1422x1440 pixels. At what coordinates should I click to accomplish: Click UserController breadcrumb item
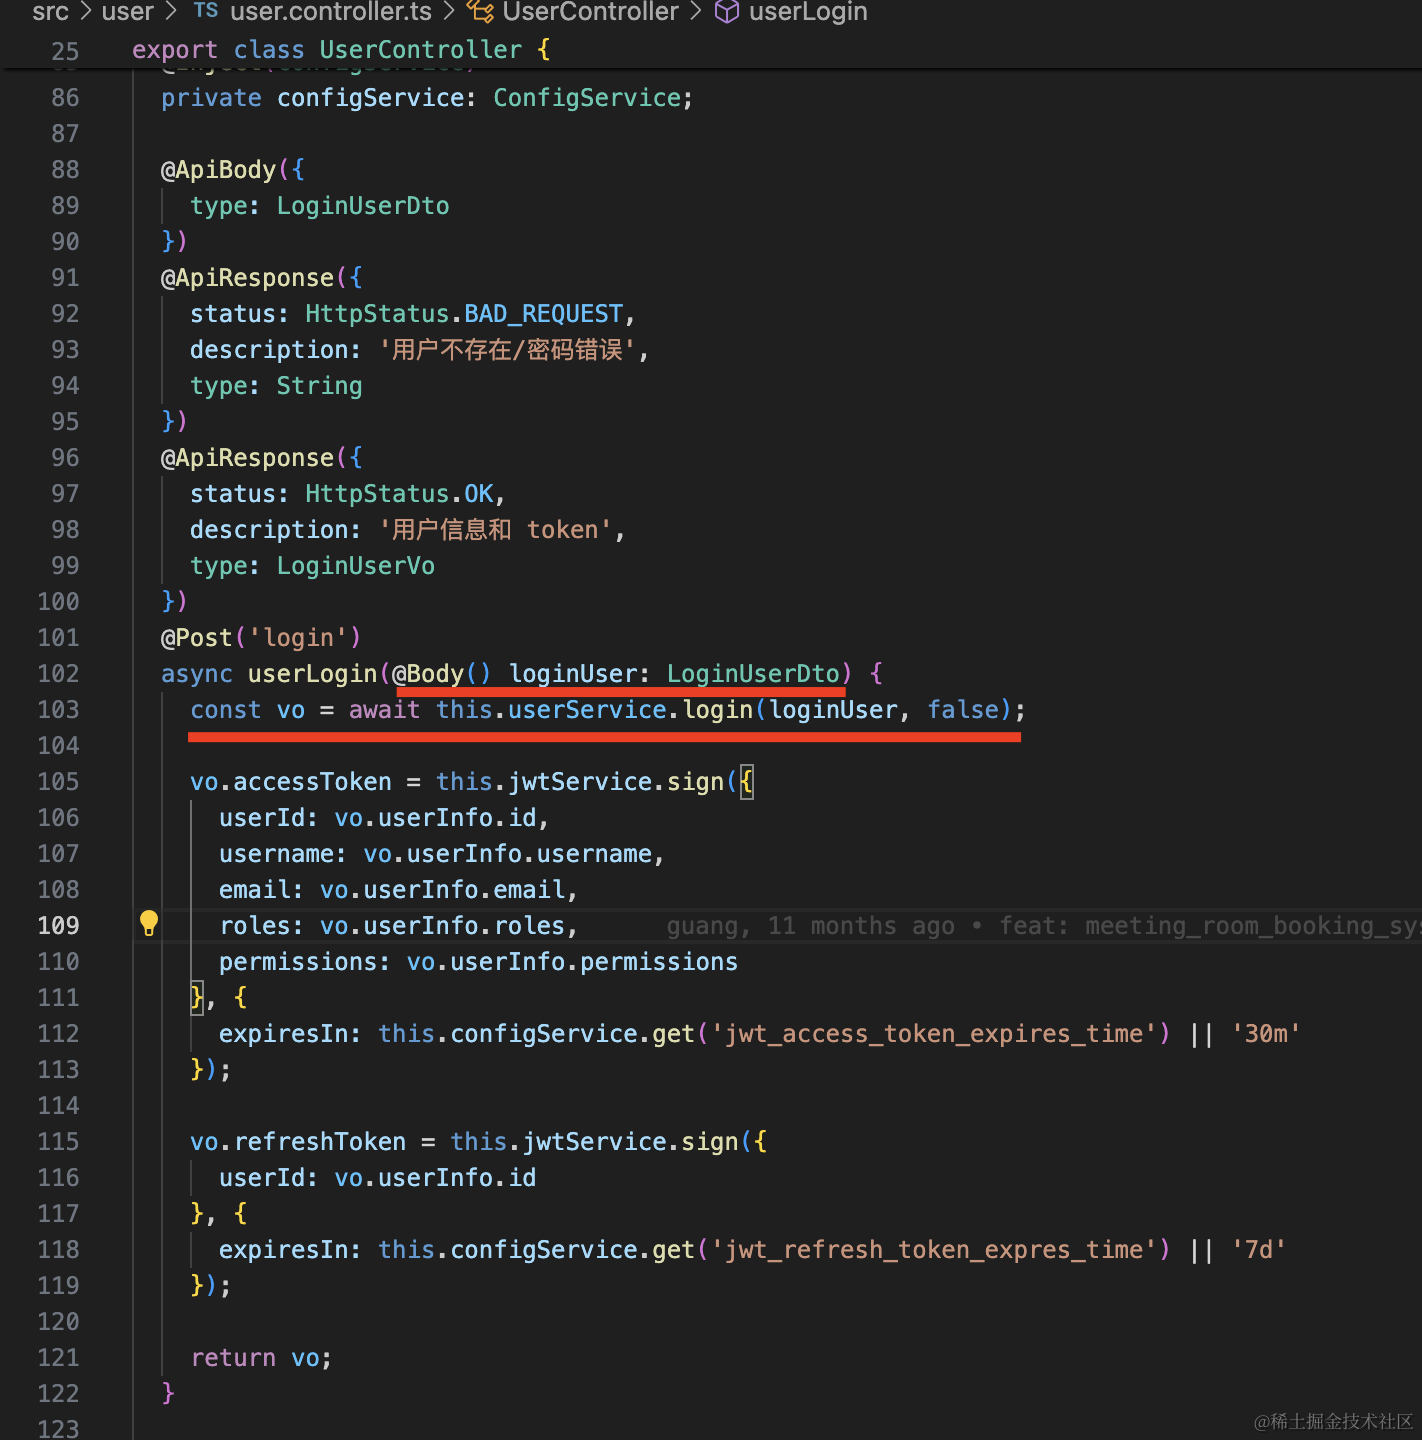(590, 12)
